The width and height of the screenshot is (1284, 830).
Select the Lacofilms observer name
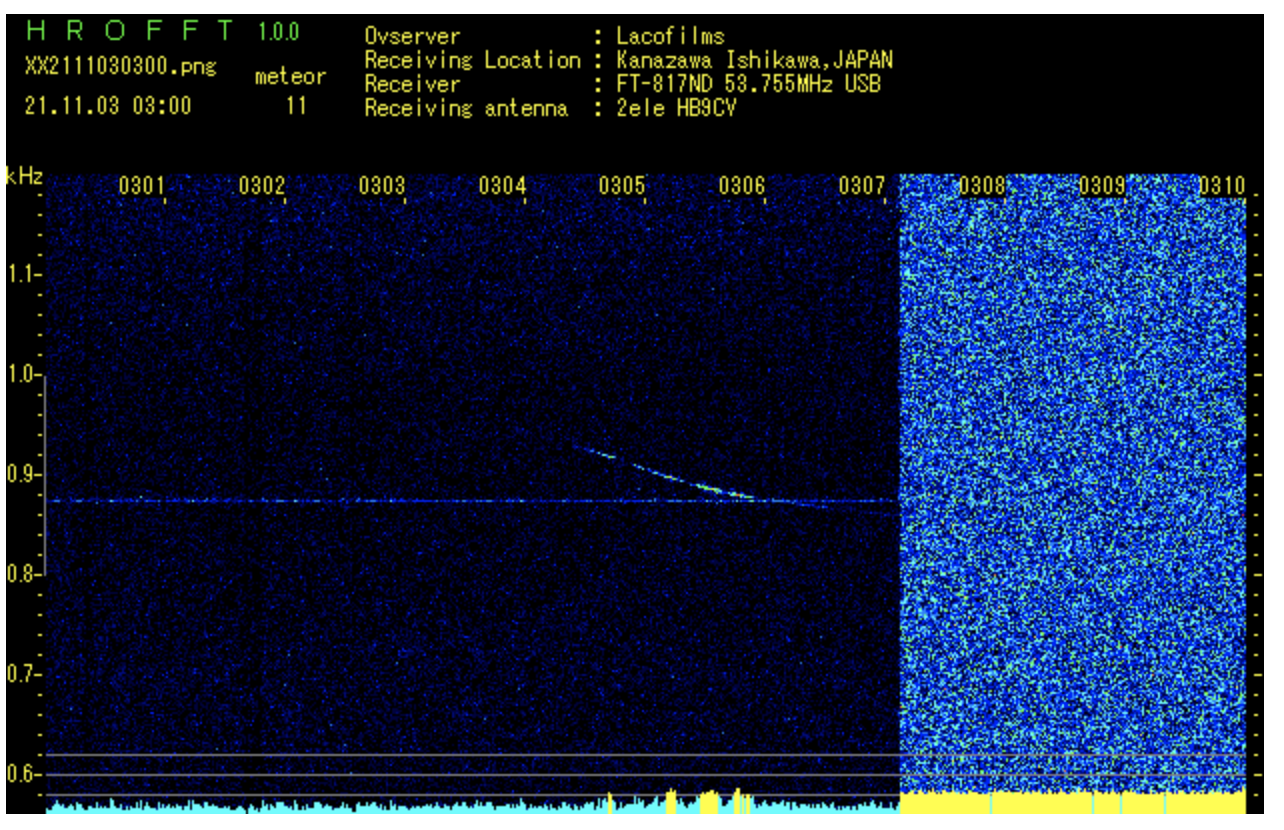pyautogui.click(x=670, y=37)
